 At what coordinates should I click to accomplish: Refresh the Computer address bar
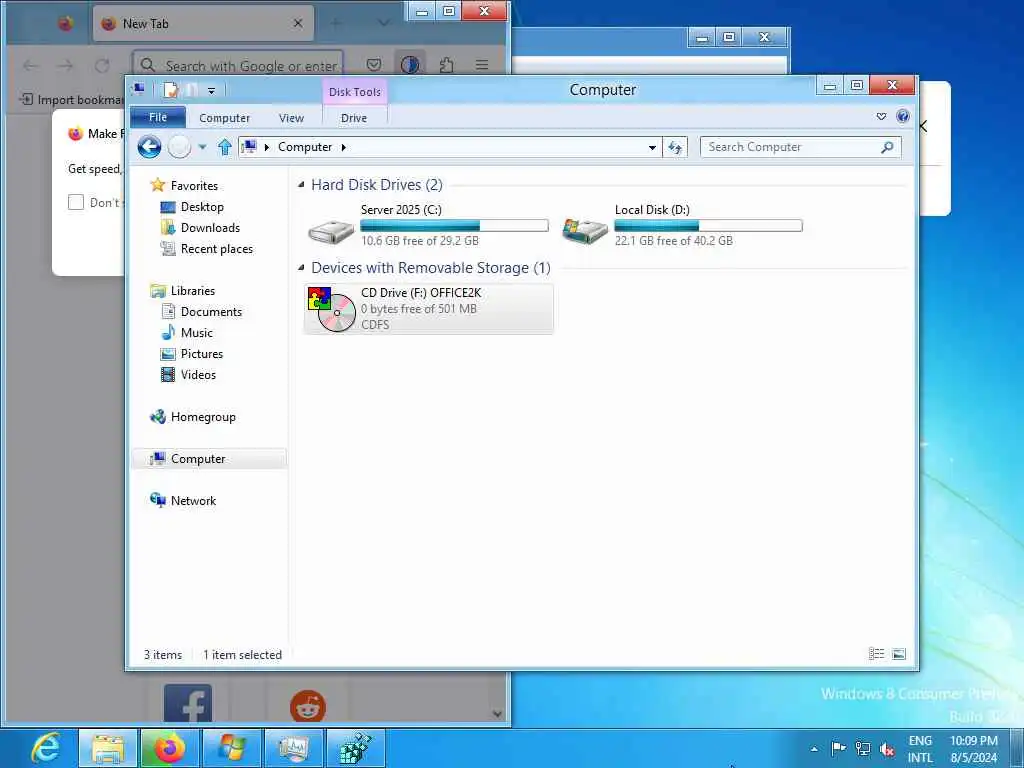click(675, 147)
